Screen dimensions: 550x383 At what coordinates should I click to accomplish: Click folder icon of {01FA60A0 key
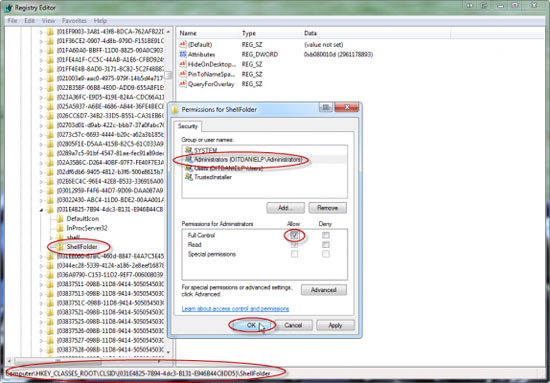click(x=50, y=51)
